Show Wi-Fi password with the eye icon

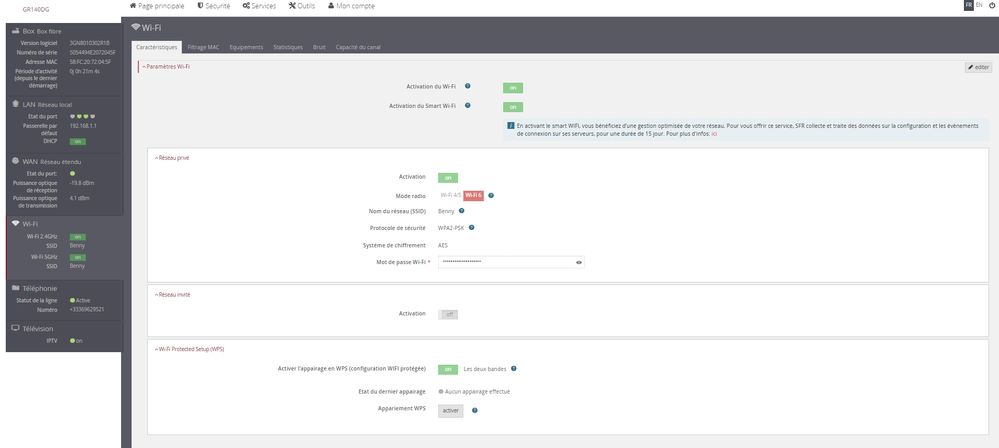(578, 262)
